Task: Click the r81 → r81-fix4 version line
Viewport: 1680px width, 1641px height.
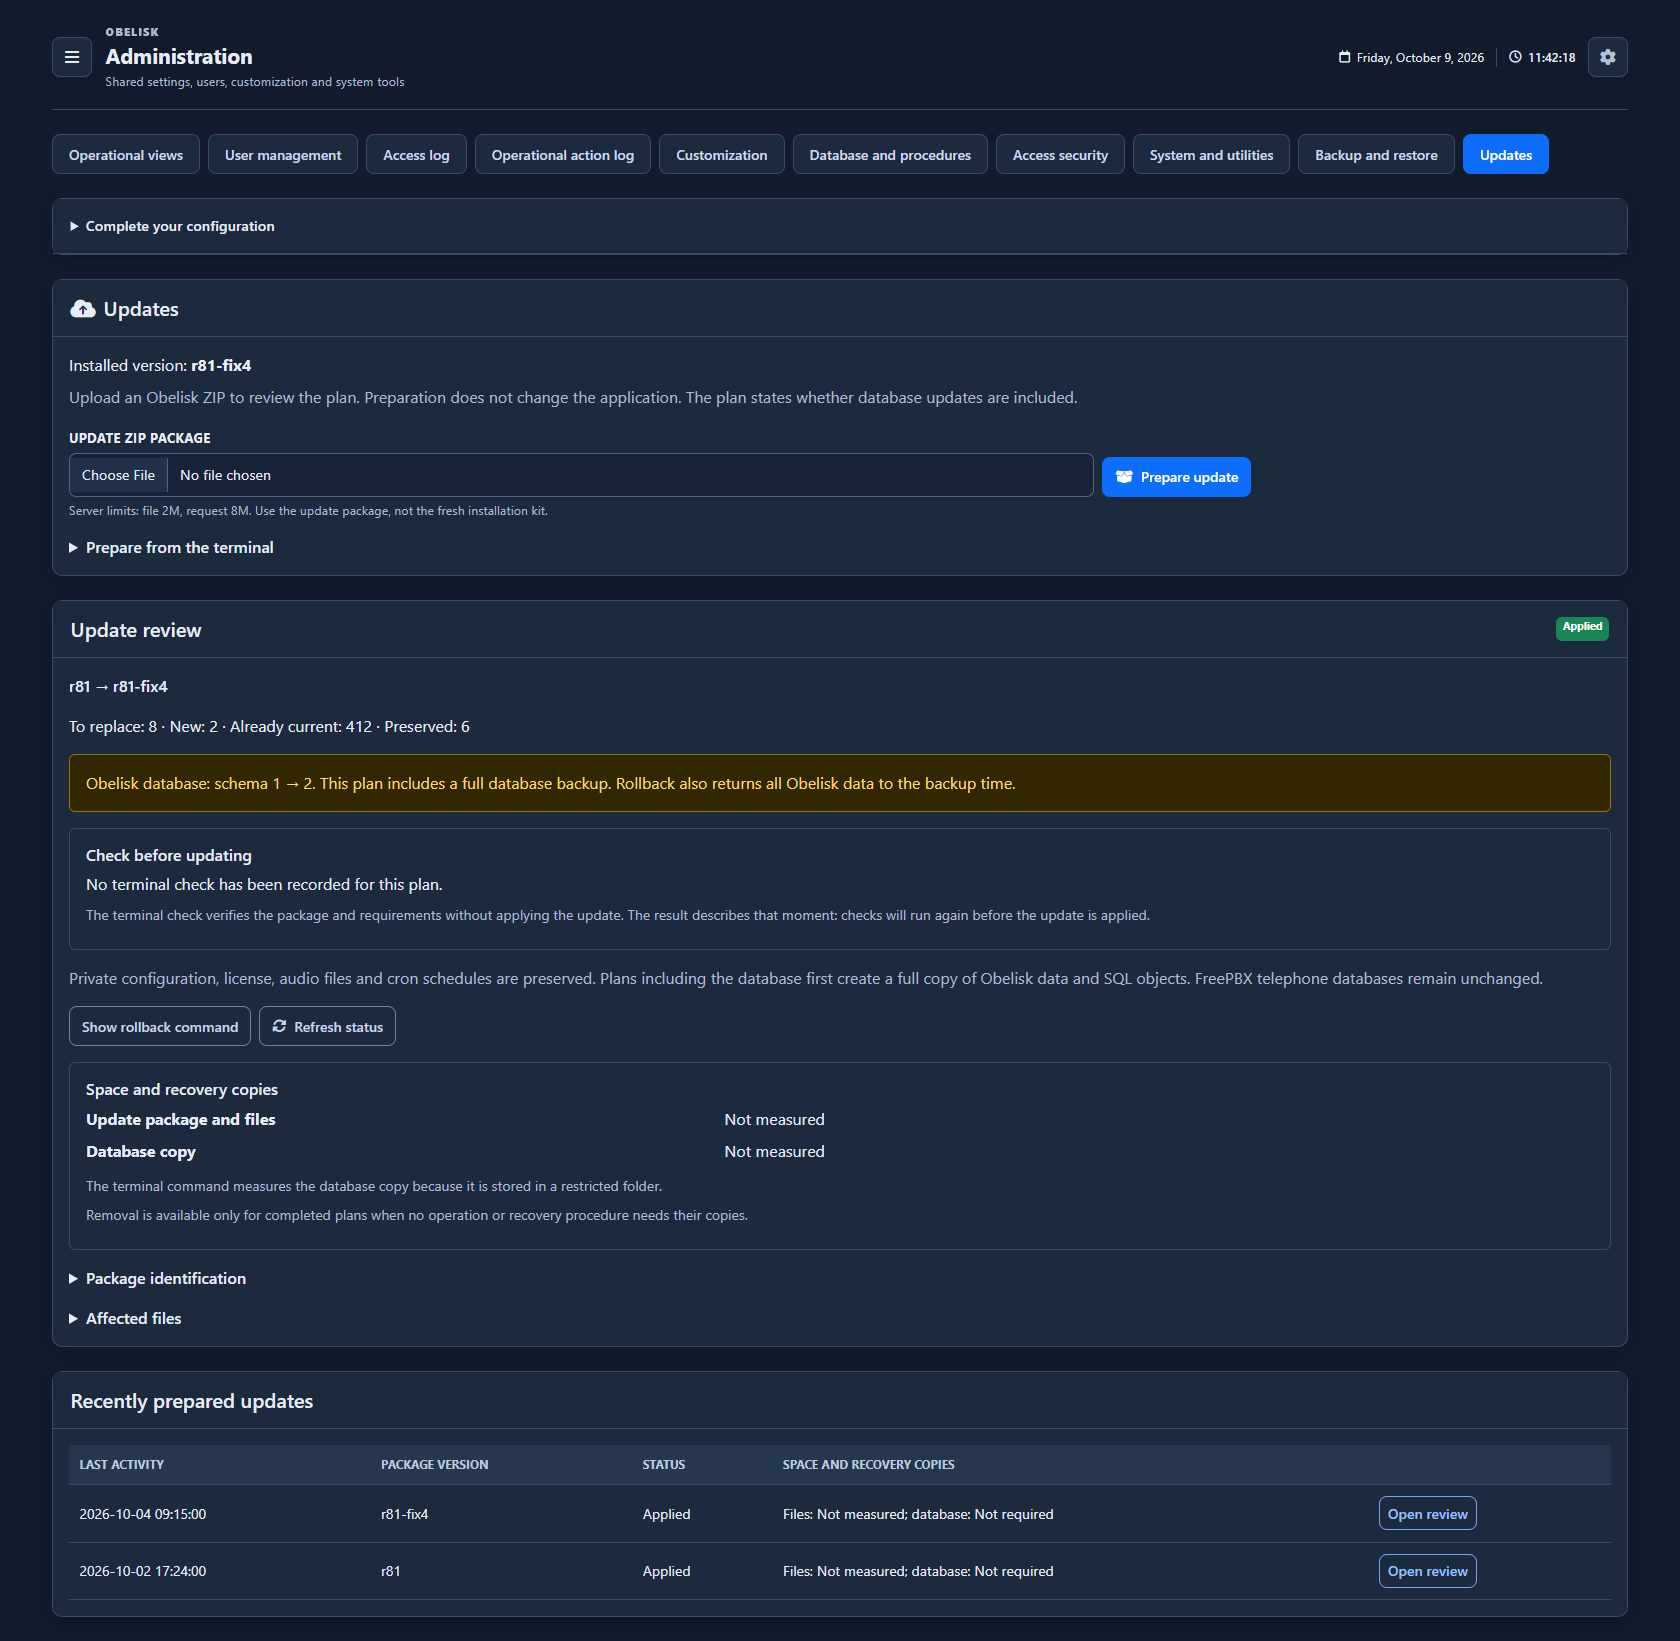Action: [x=118, y=687]
